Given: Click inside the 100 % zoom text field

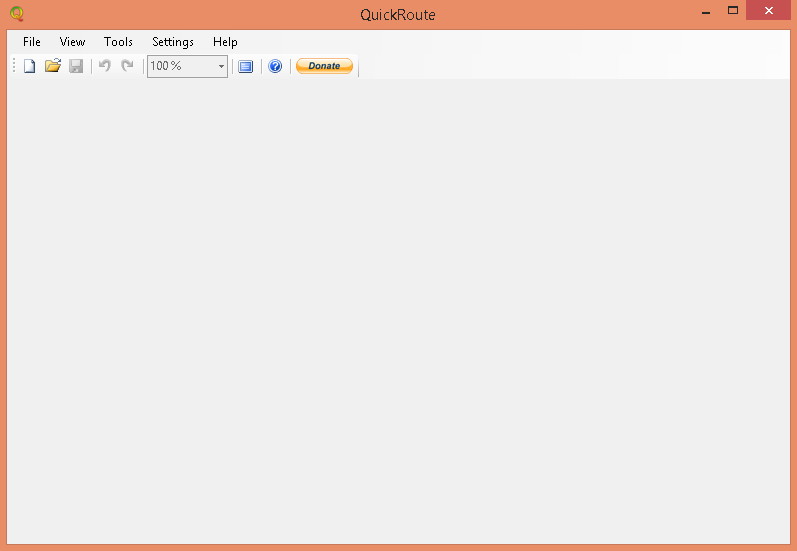Looking at the screenshot, I should (180, 66).
